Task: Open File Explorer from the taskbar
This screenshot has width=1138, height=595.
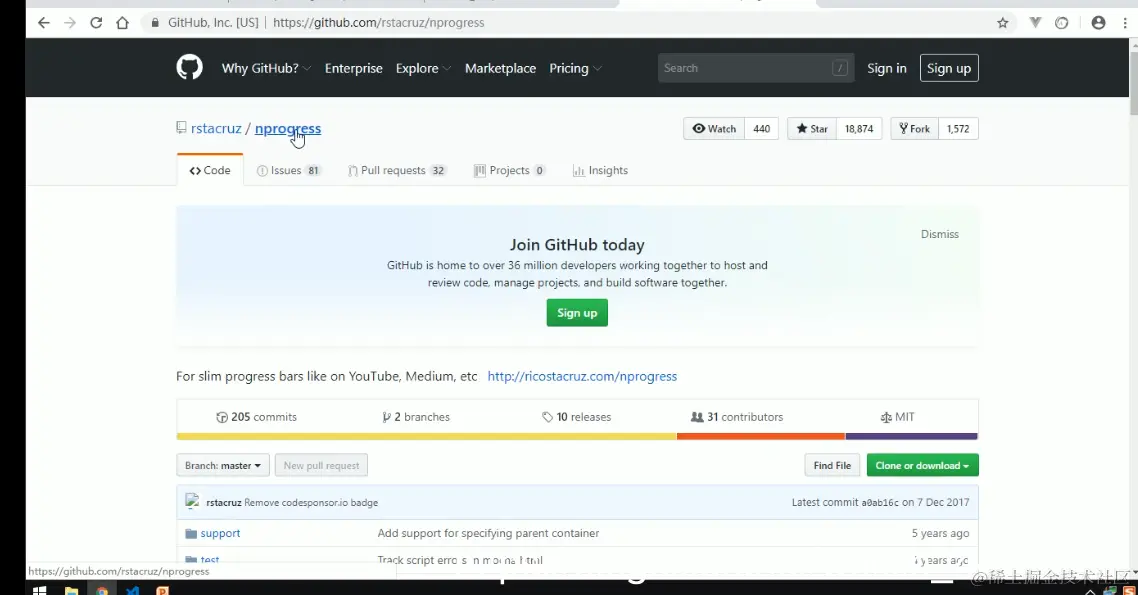Action: tap(71, 590)
